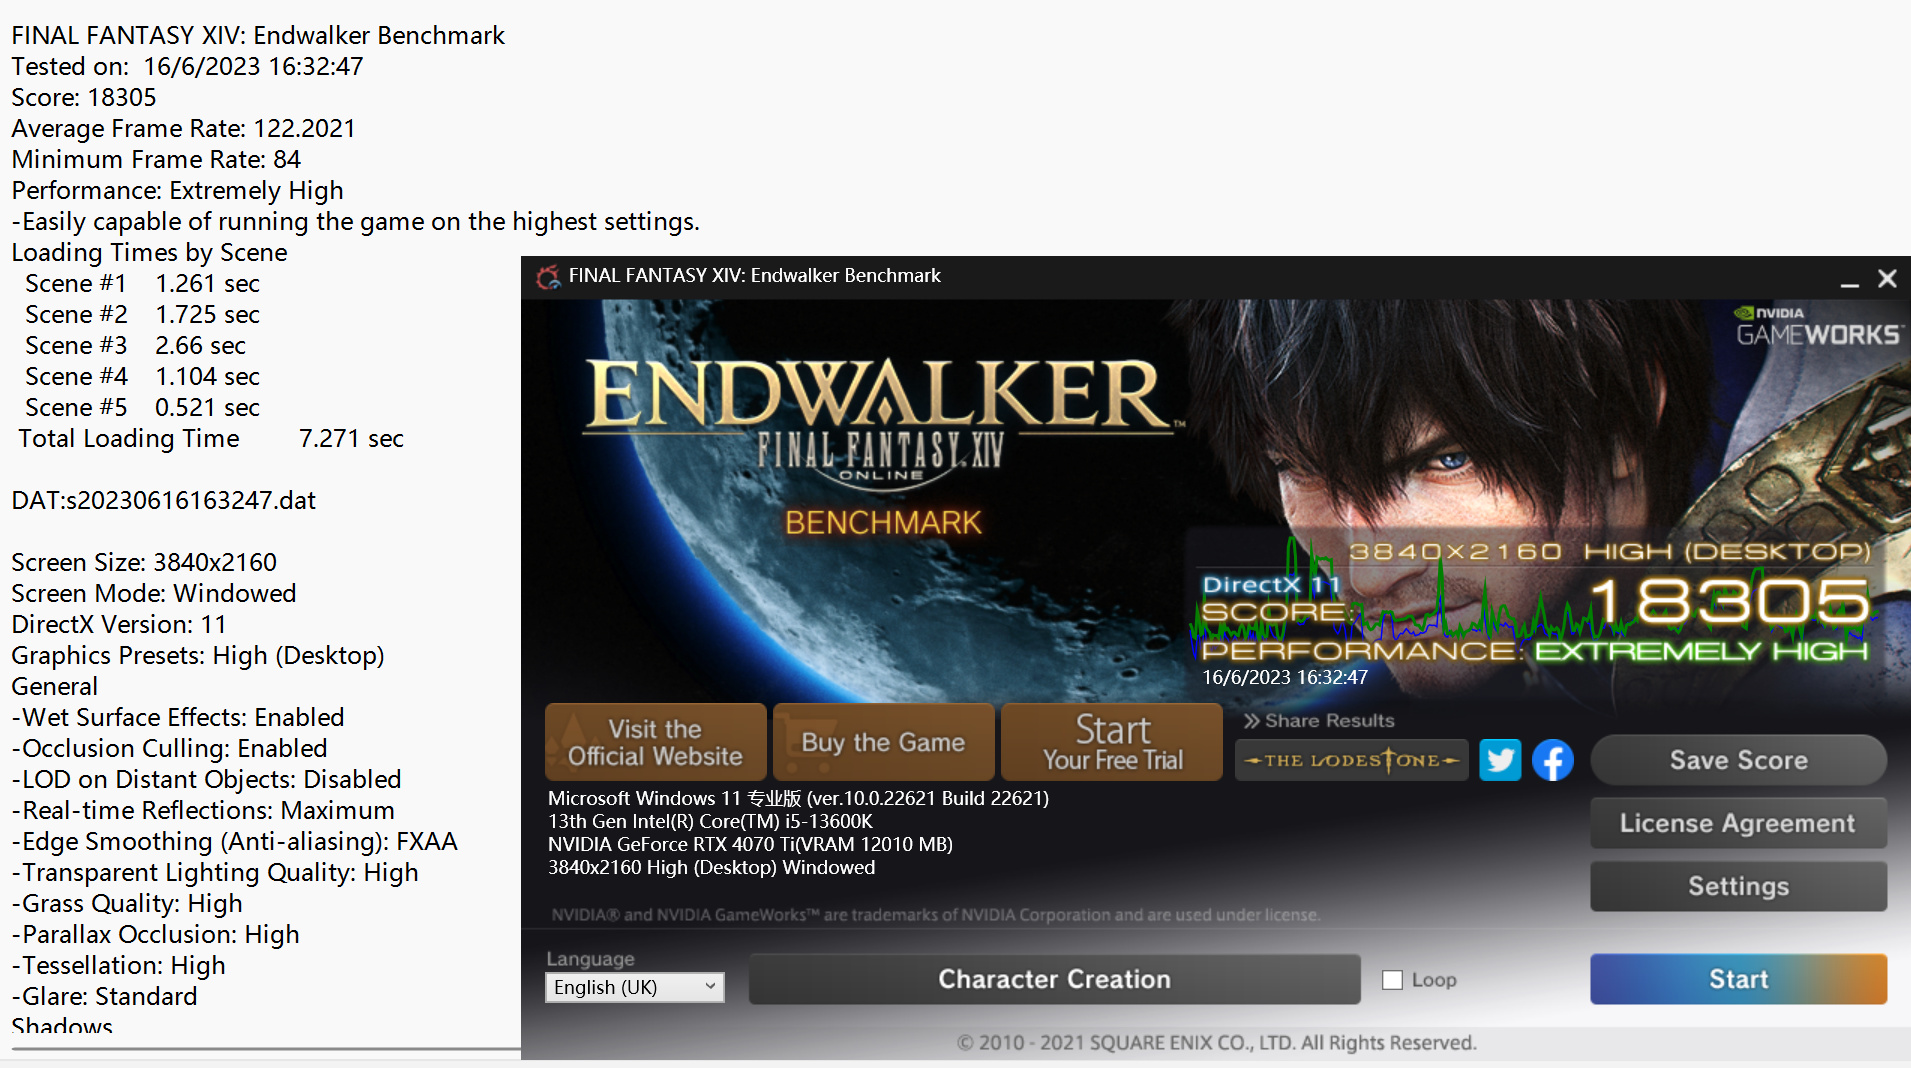
Task: Click the Buy the Game button
Action: 884,742
